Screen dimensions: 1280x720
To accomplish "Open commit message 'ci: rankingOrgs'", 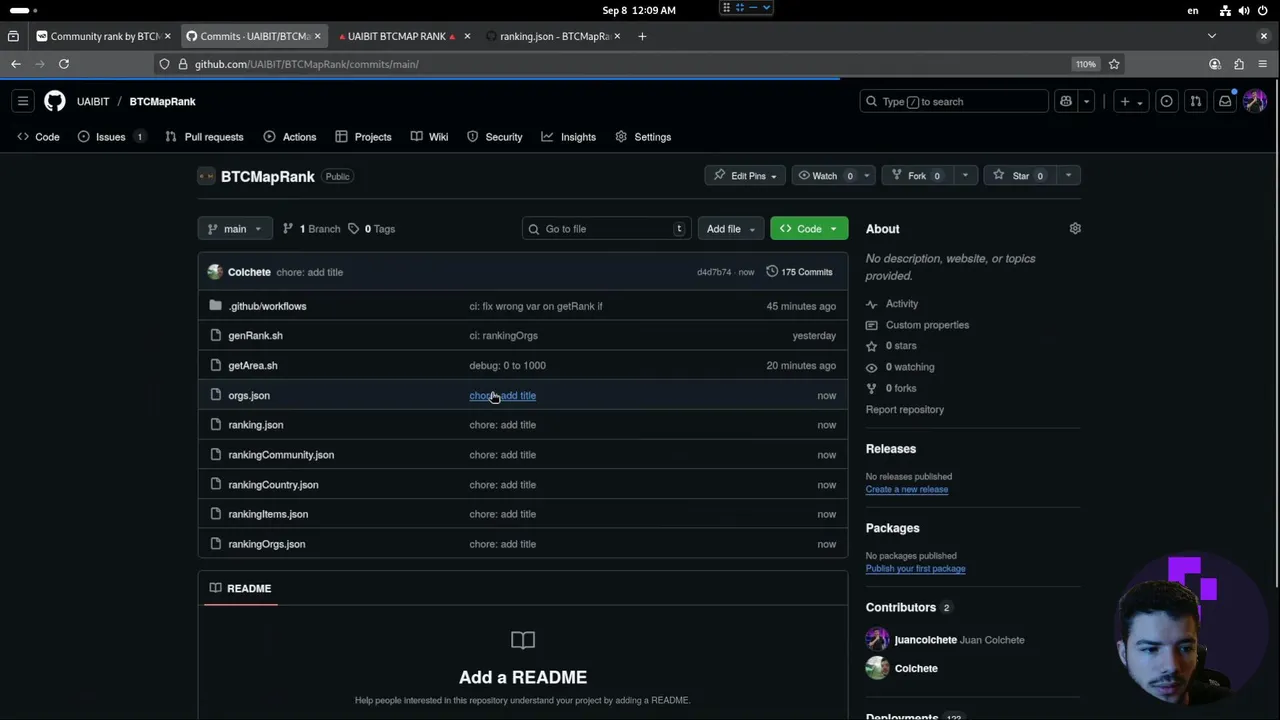I will click(x=503, y=336).
